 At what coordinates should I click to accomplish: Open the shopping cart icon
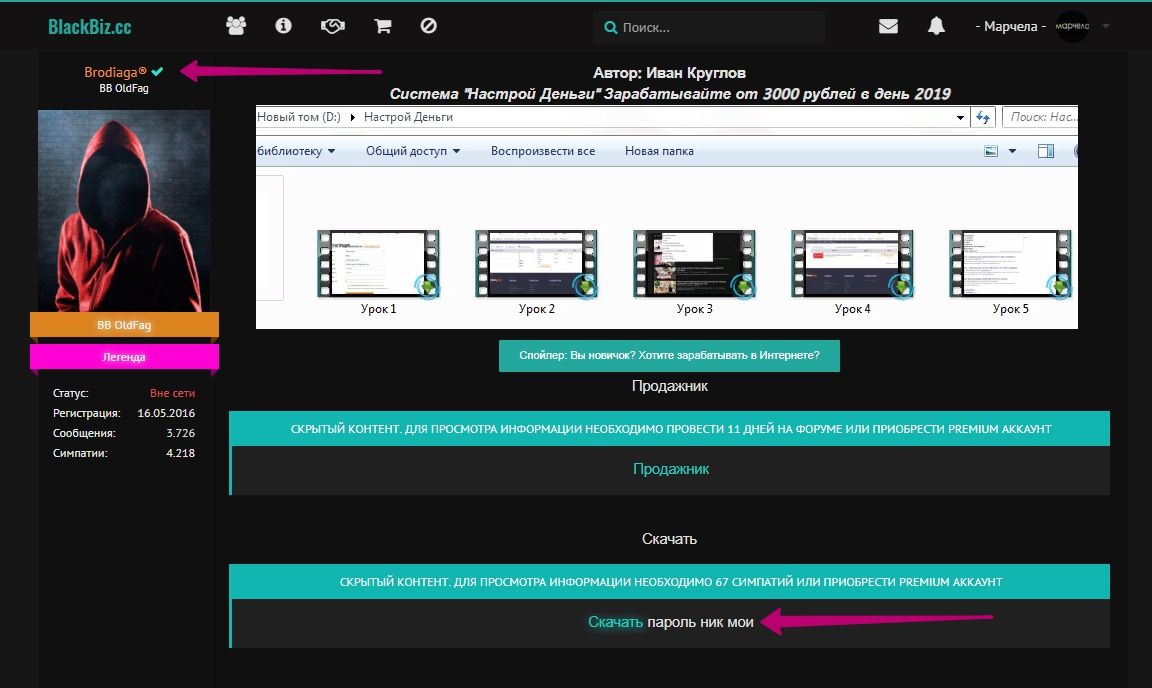coord(382,27)
